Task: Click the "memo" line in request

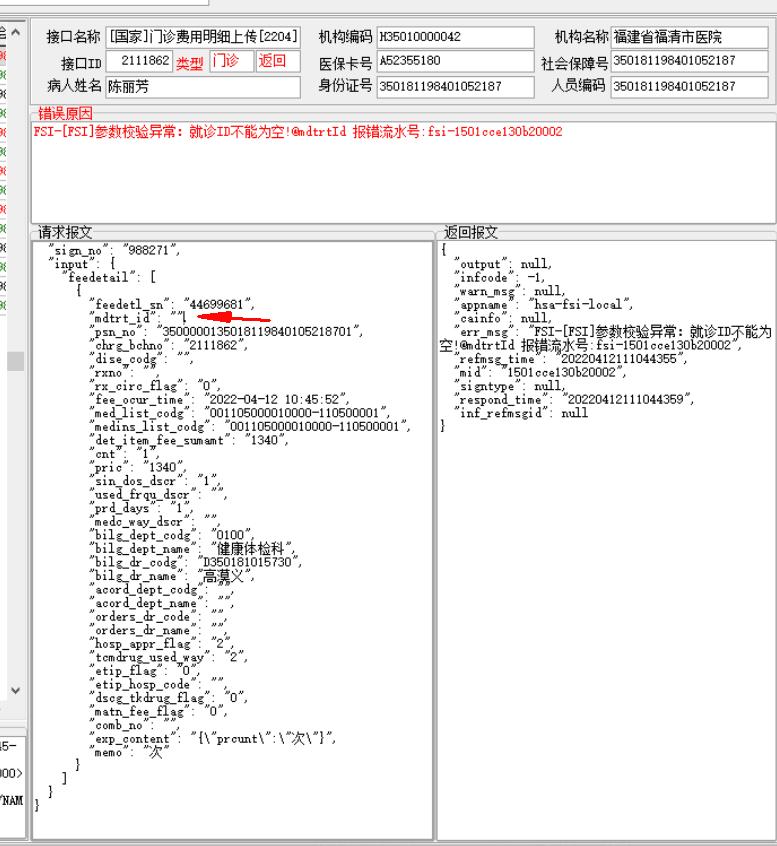Action: click(130, 752)
